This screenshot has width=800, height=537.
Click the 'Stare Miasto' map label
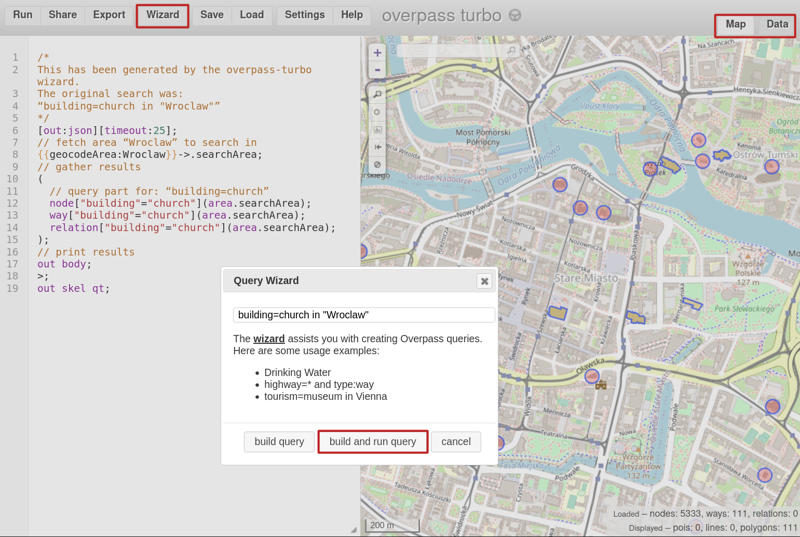(x=586, y=278)
